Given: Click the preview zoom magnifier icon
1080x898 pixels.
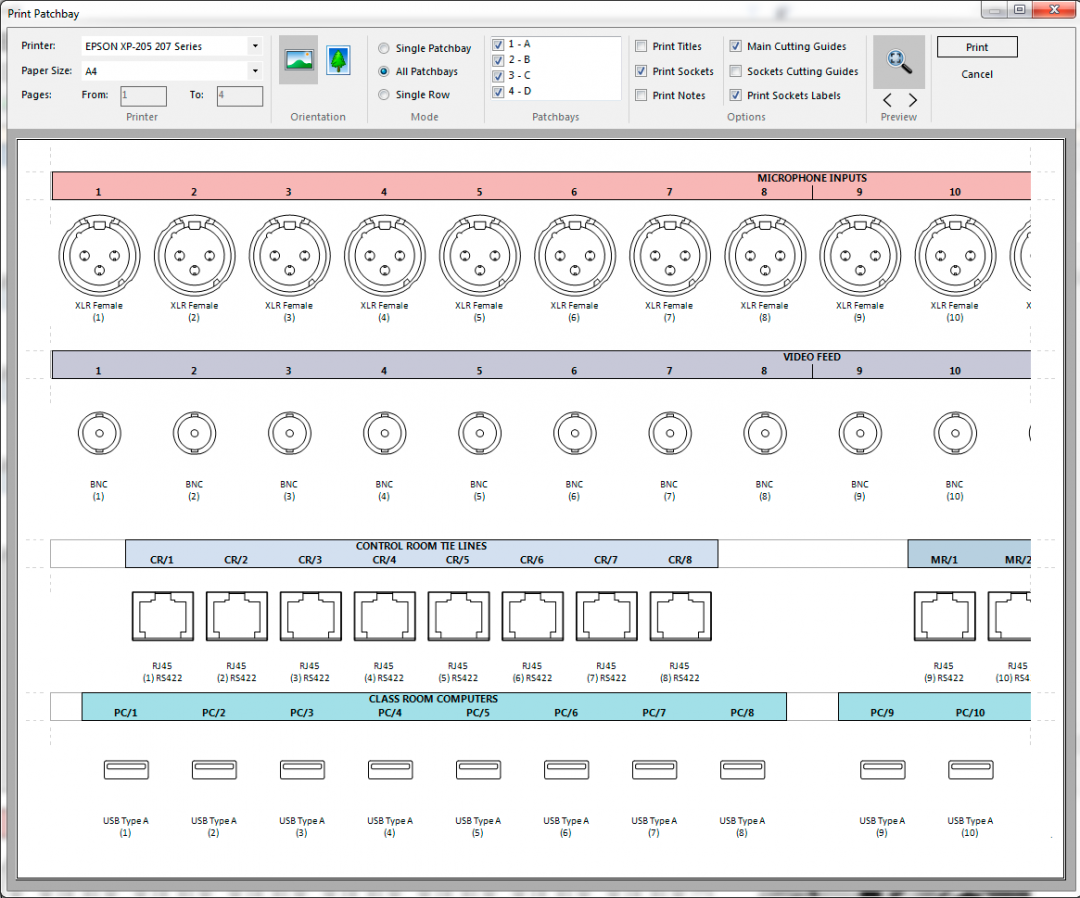Looking at the screenshot, I should 898,62.
